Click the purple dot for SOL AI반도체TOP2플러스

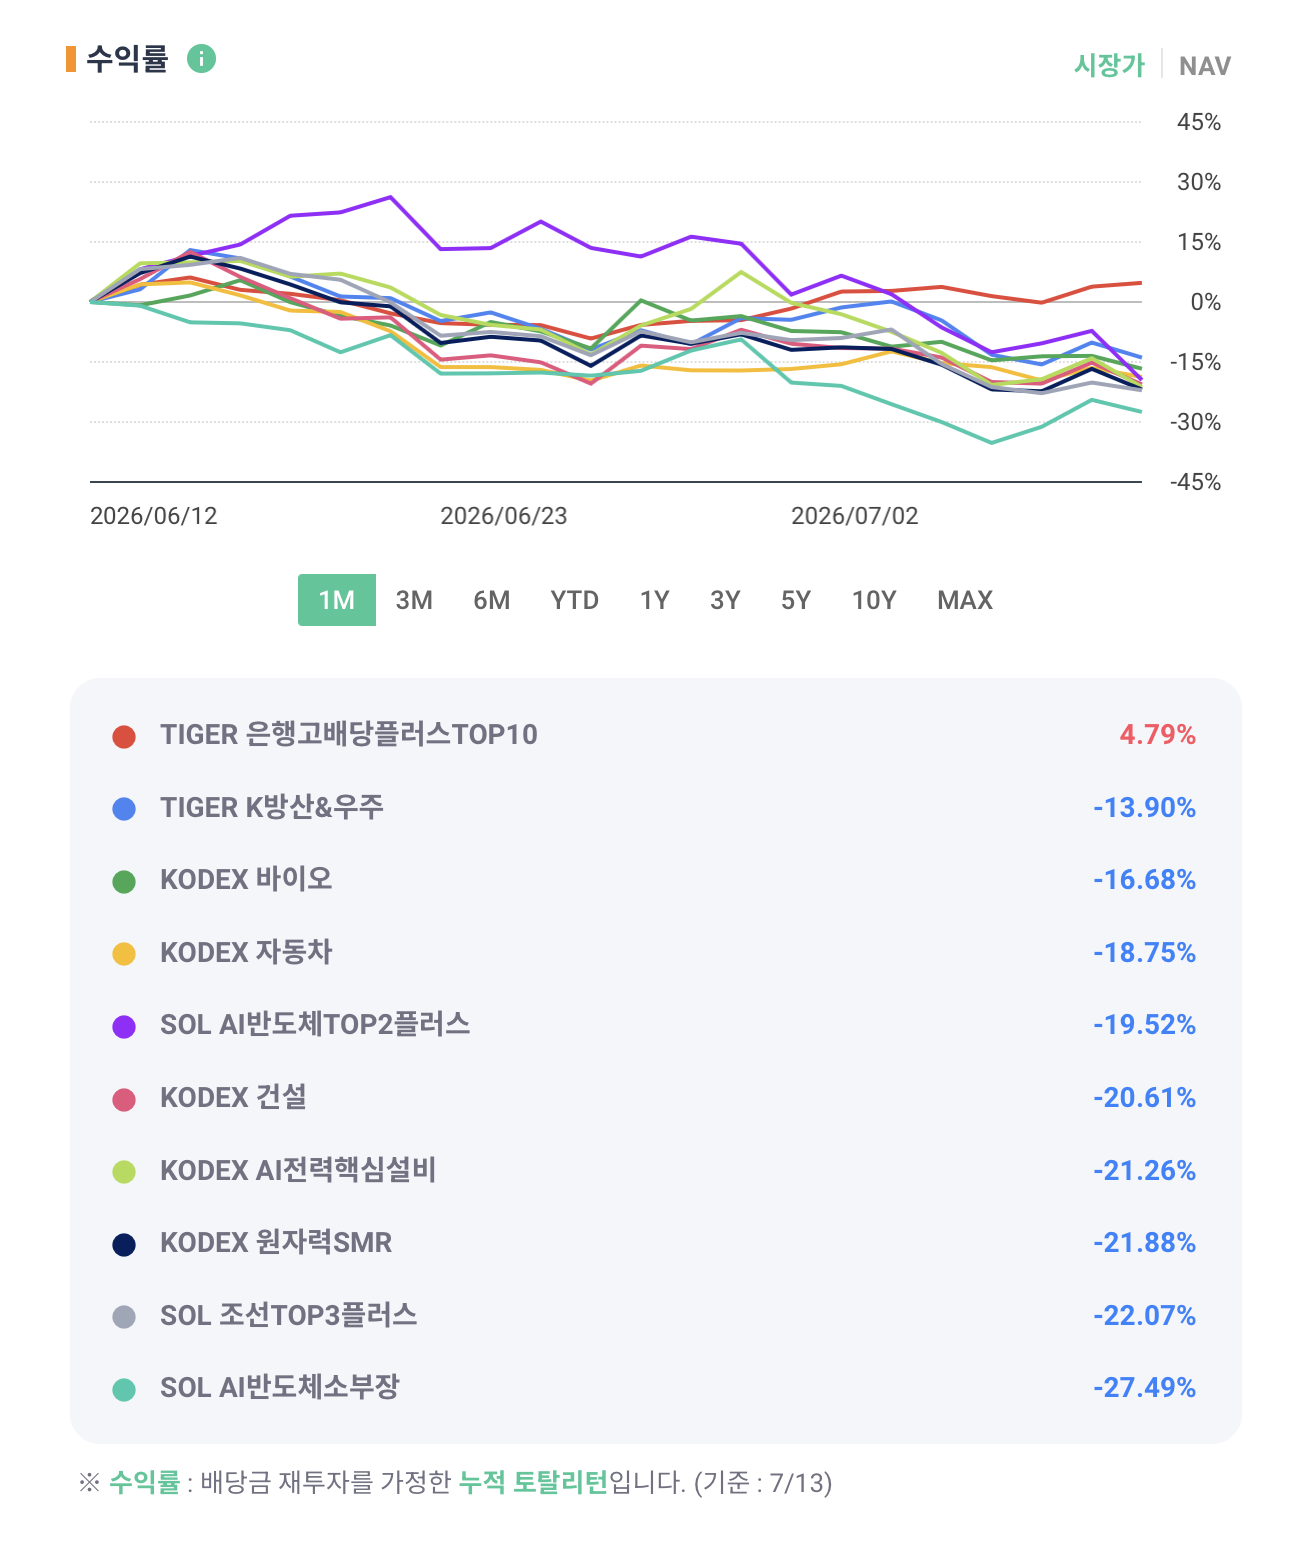[x=124, y=1027]
